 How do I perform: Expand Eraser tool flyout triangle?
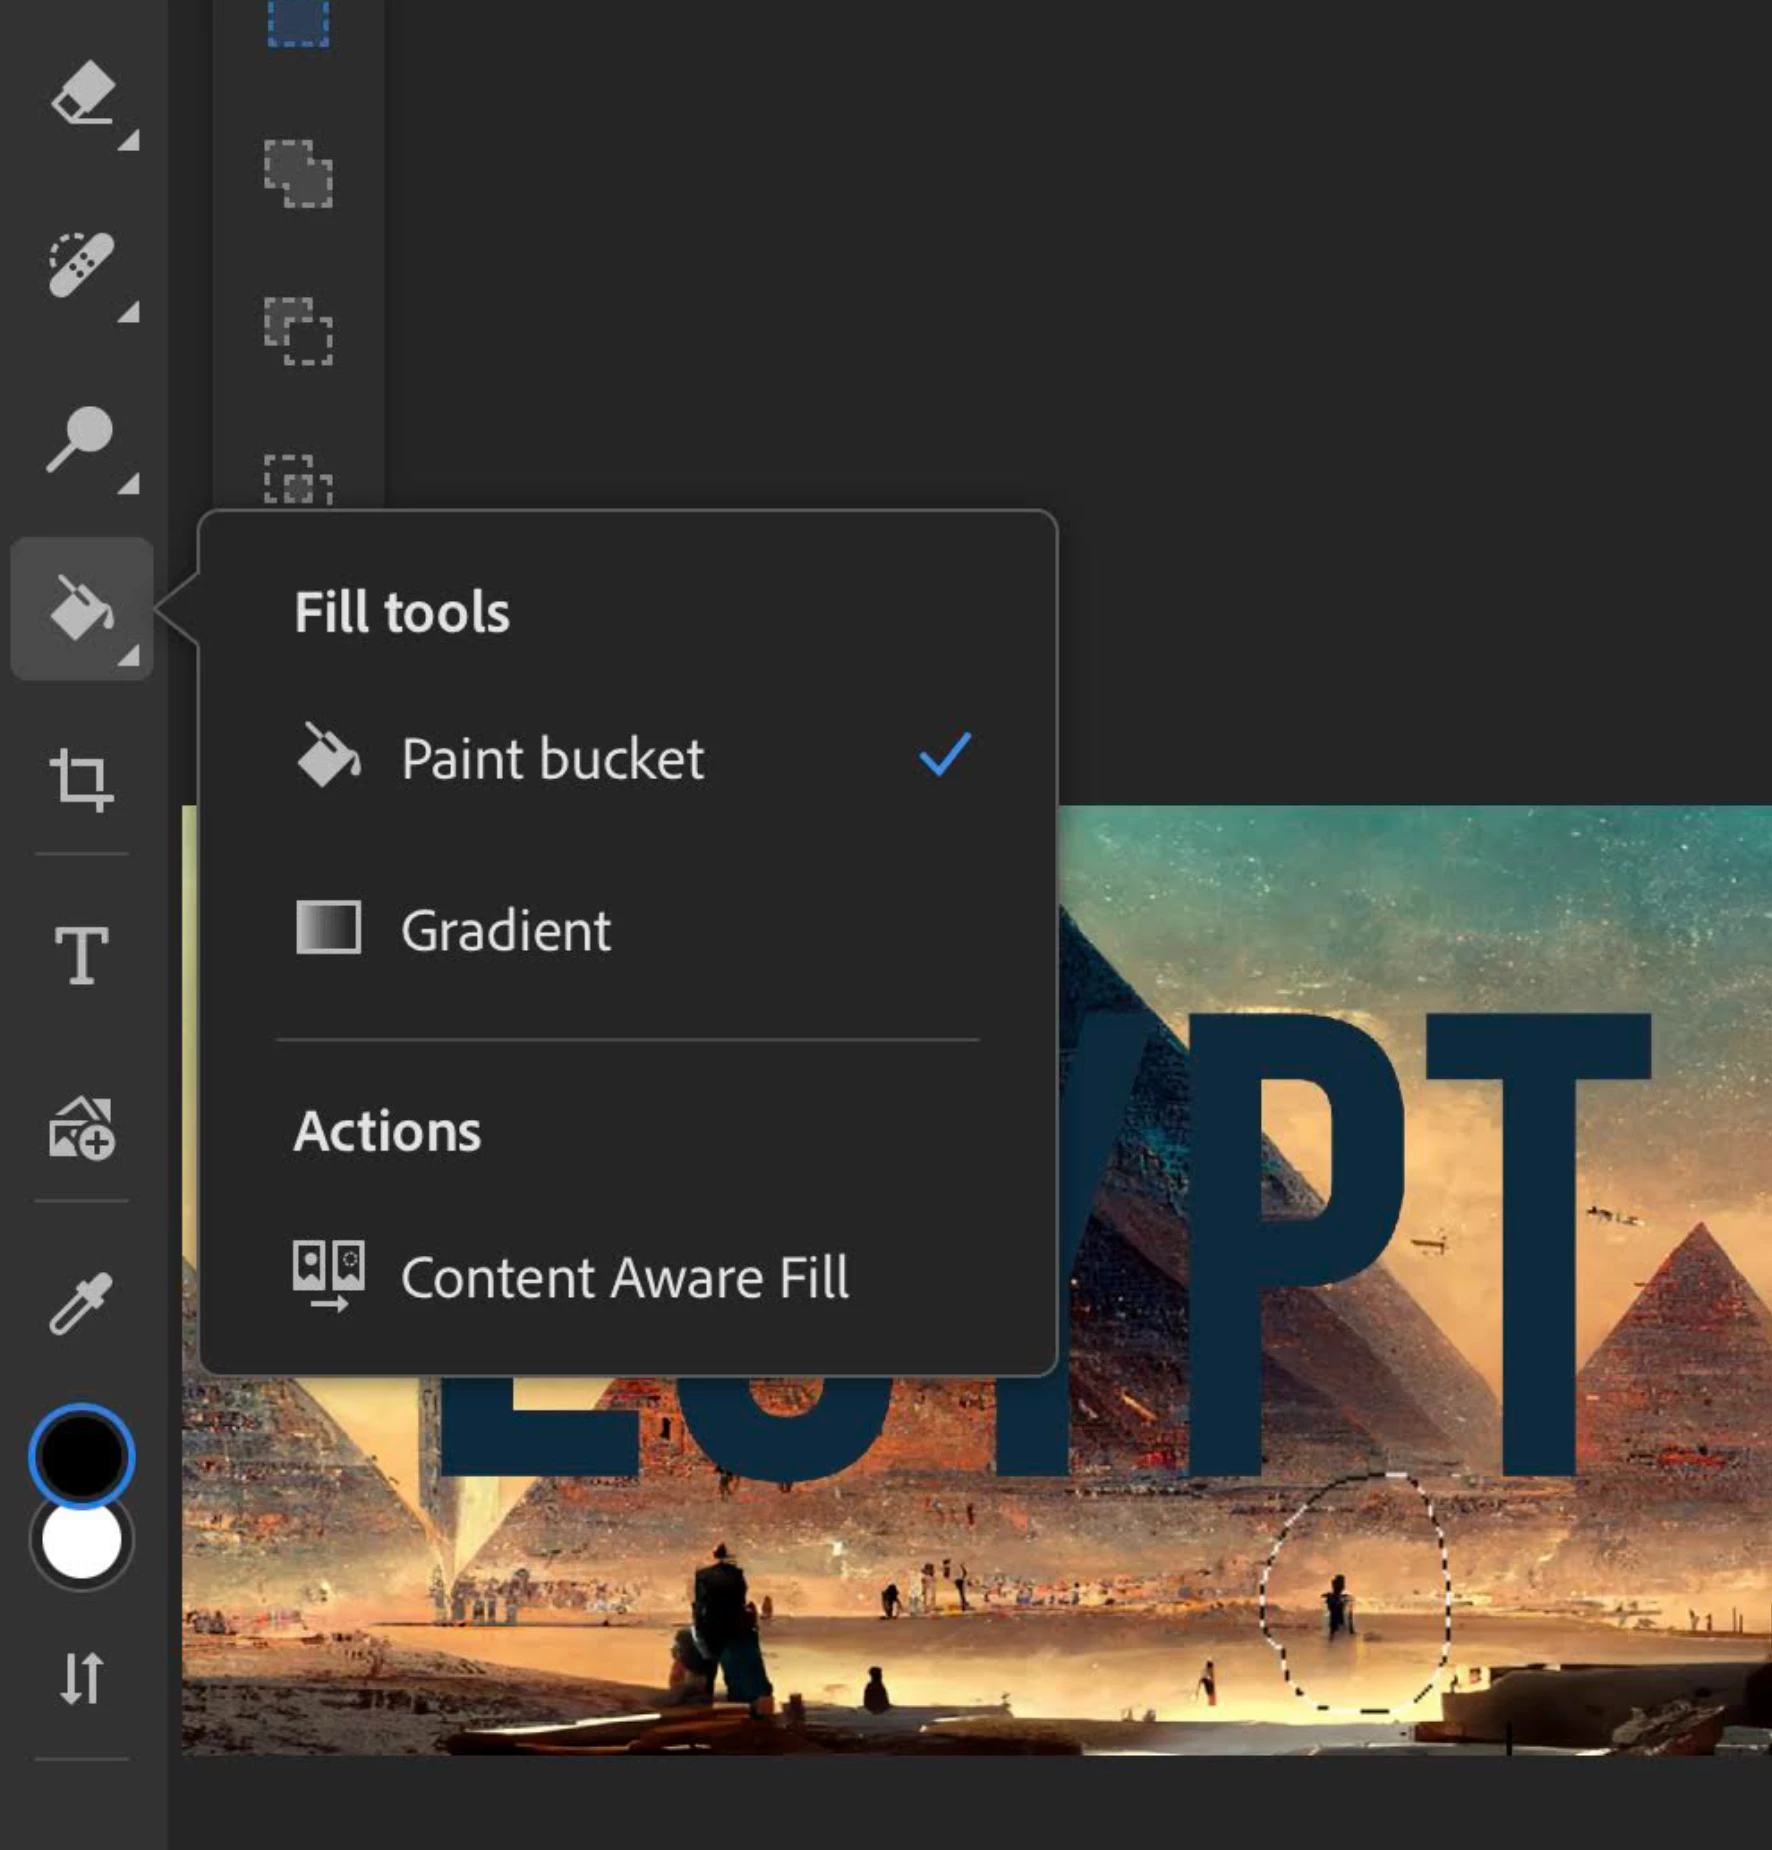(128, 140)
